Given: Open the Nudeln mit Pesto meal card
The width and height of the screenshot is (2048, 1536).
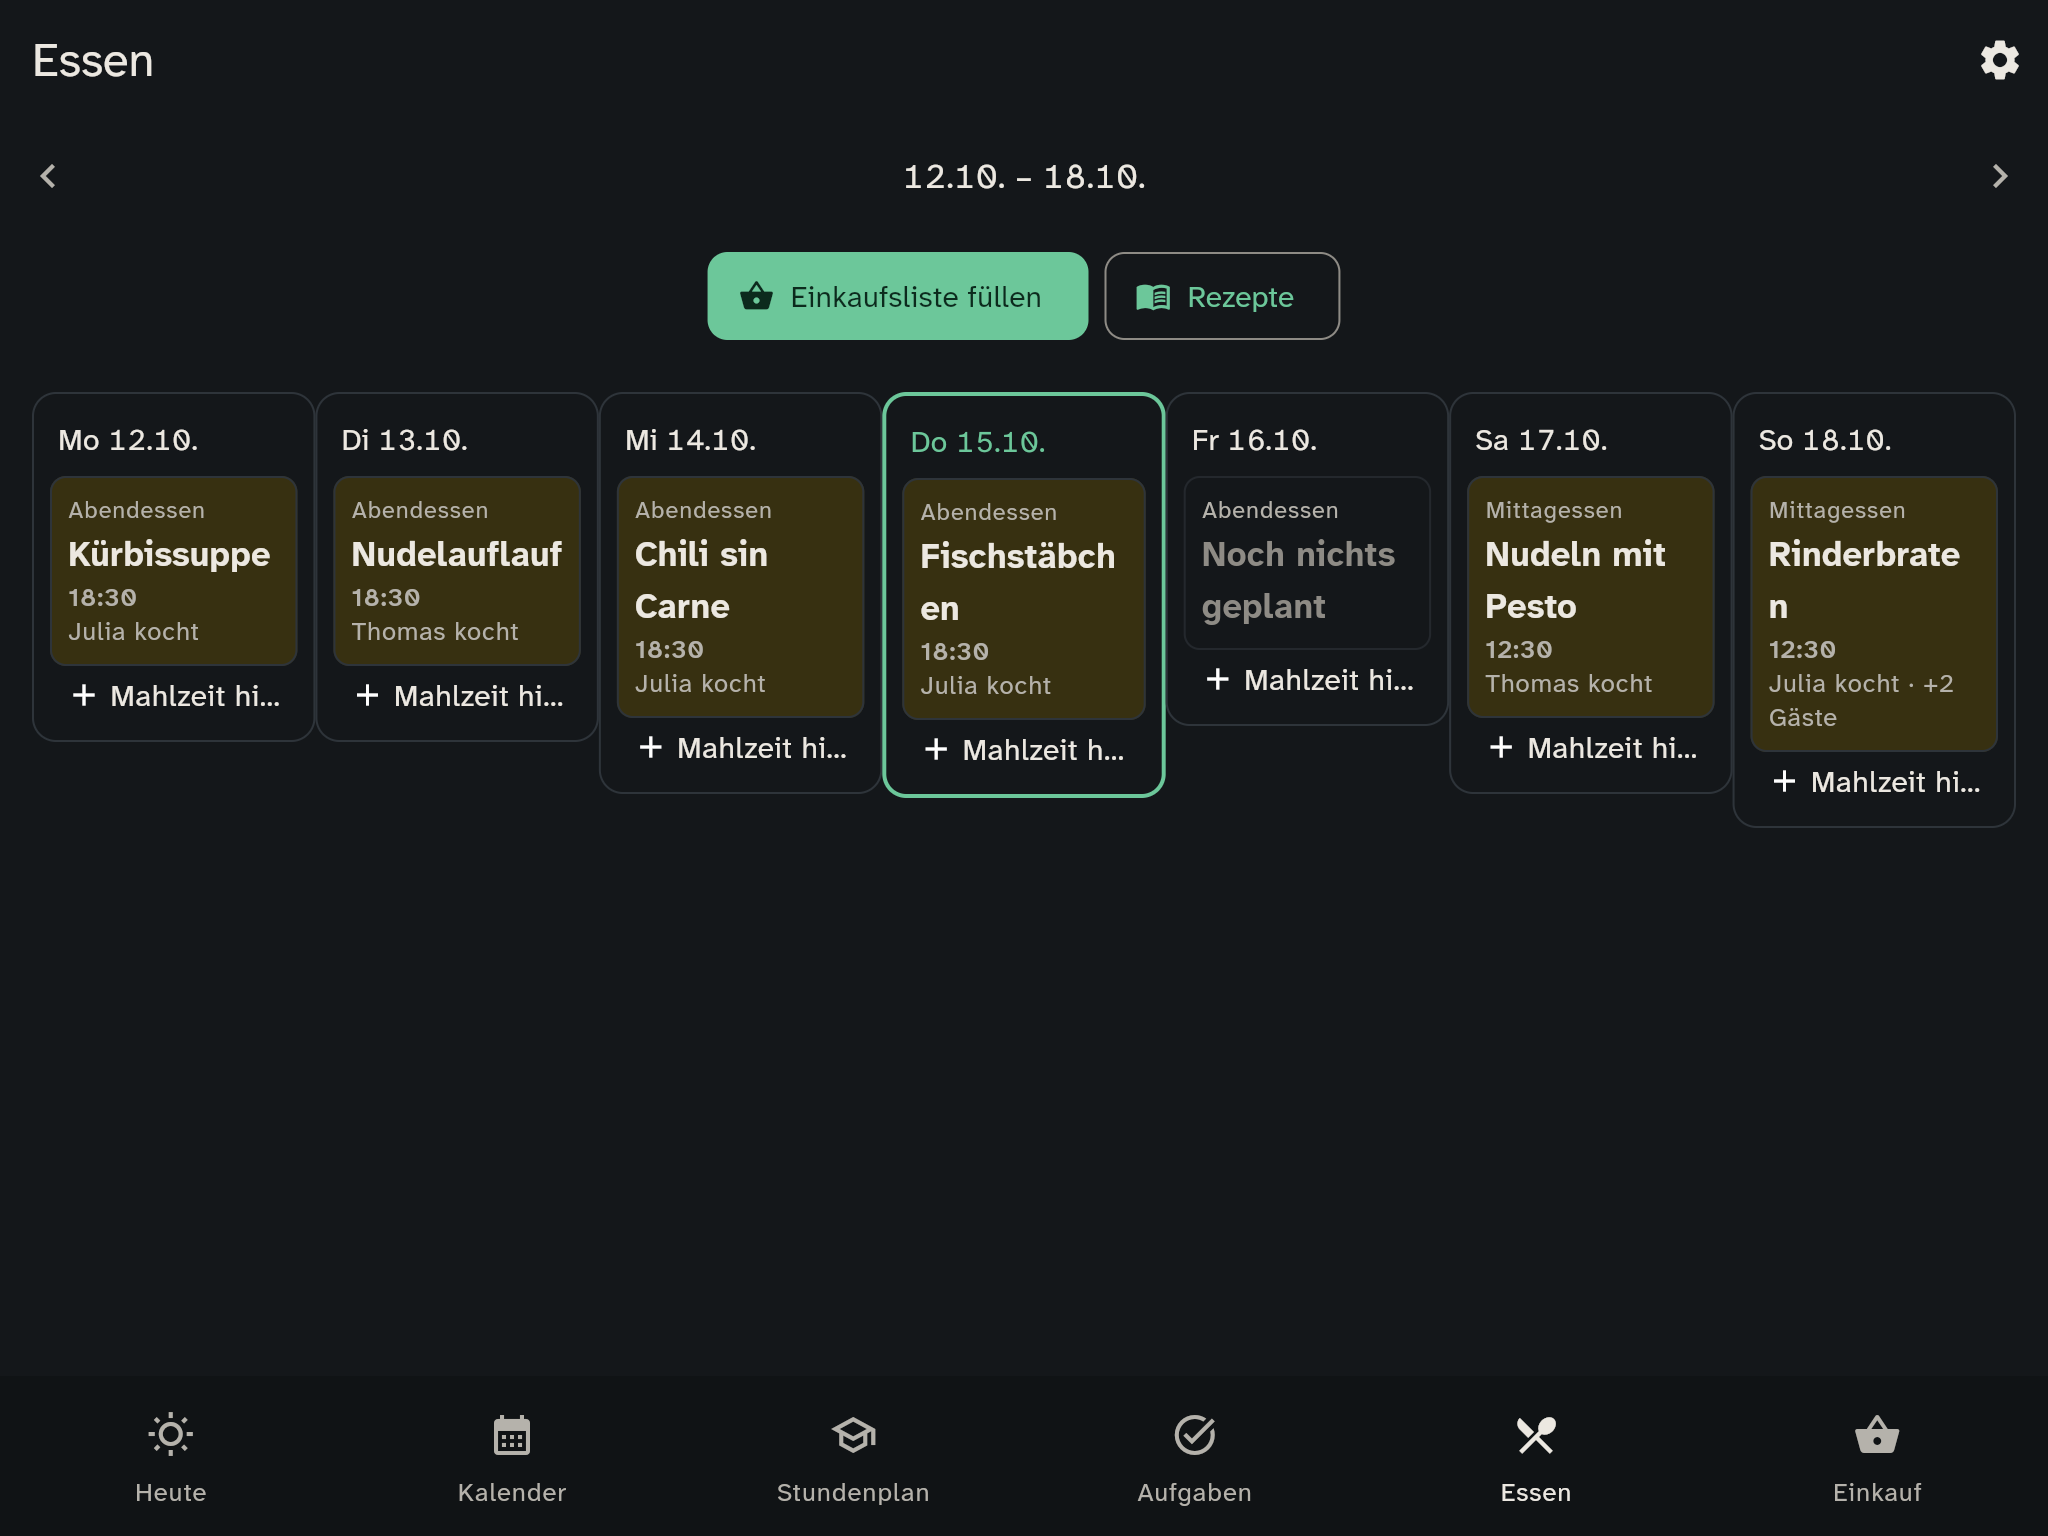Looking at the screenshot, I should 1590,596.
